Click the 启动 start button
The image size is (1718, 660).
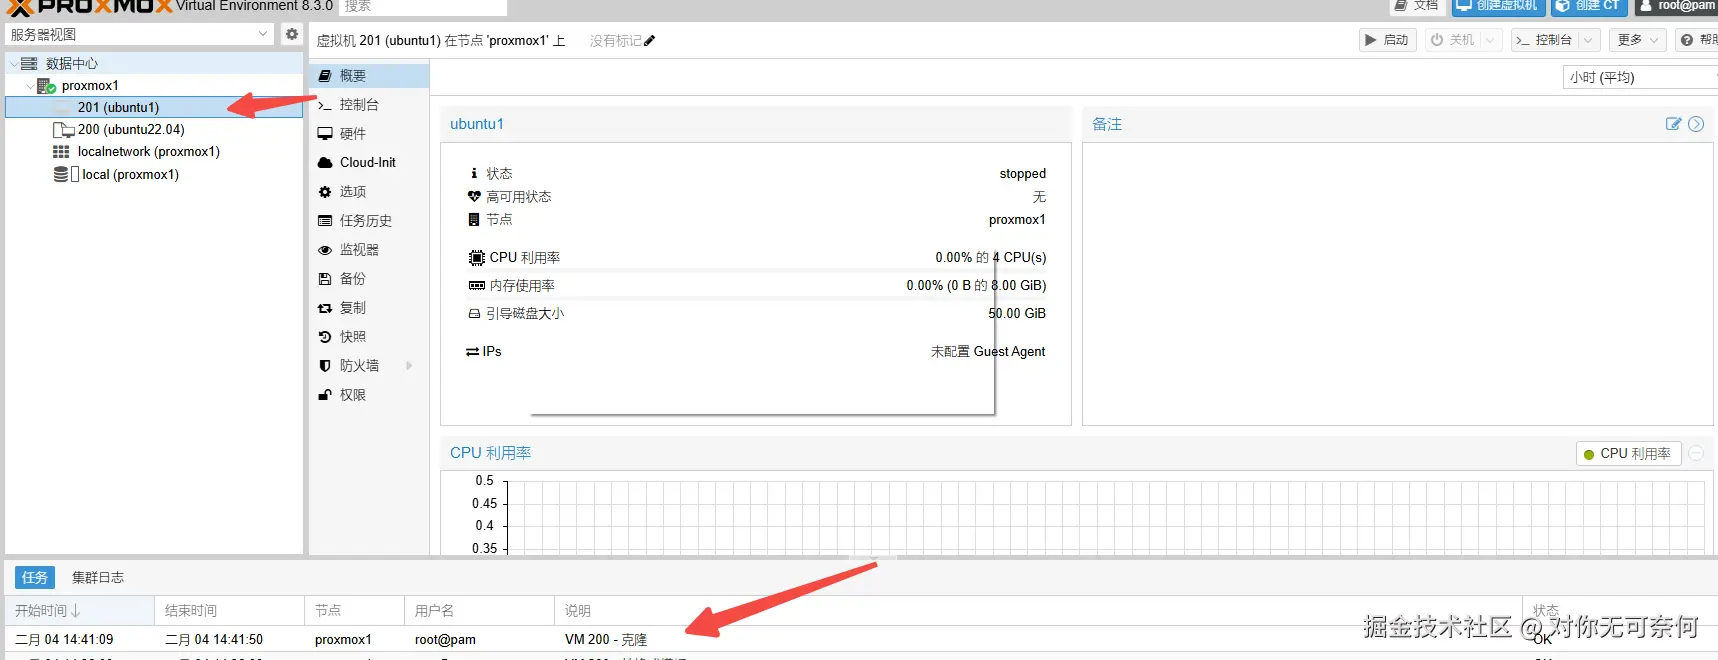click(1388, 40)
